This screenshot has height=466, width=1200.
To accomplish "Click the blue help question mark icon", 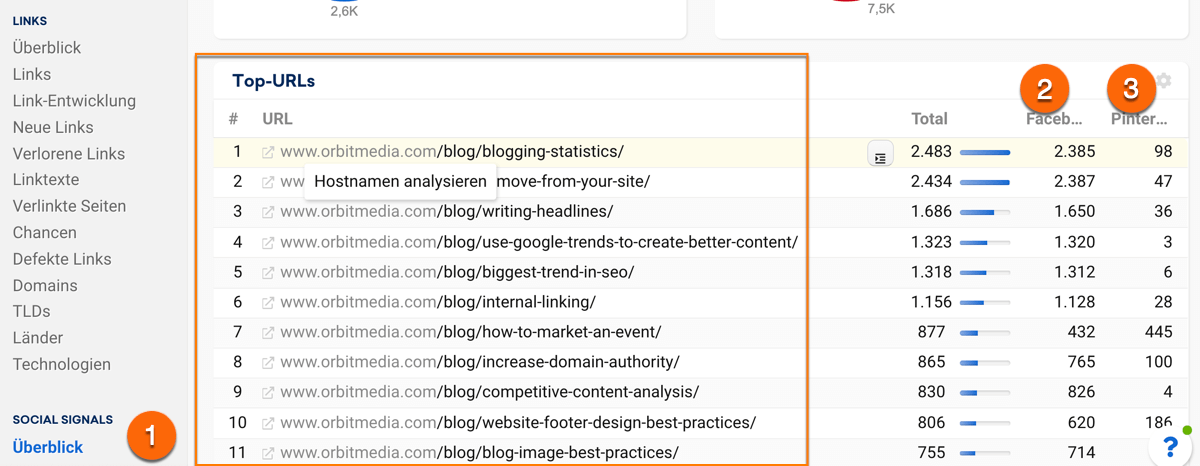I will click(x=1170, y=446).
